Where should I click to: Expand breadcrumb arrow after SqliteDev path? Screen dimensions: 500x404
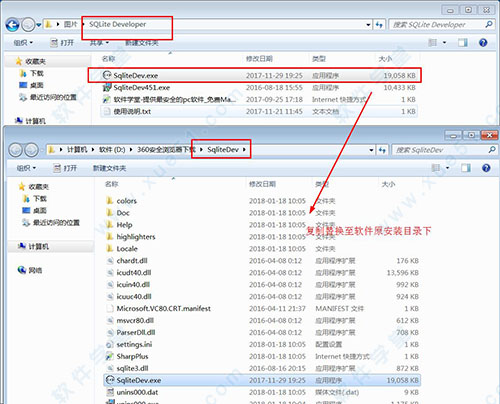click(244, 150)
